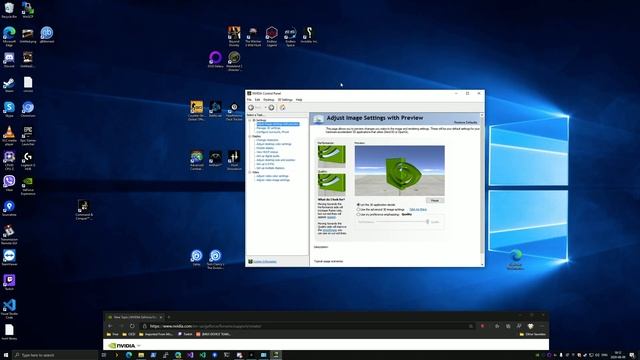The image size is (640, 360).
Task: Select Manage 3D settings in task tree
Action: click(268, 128)
